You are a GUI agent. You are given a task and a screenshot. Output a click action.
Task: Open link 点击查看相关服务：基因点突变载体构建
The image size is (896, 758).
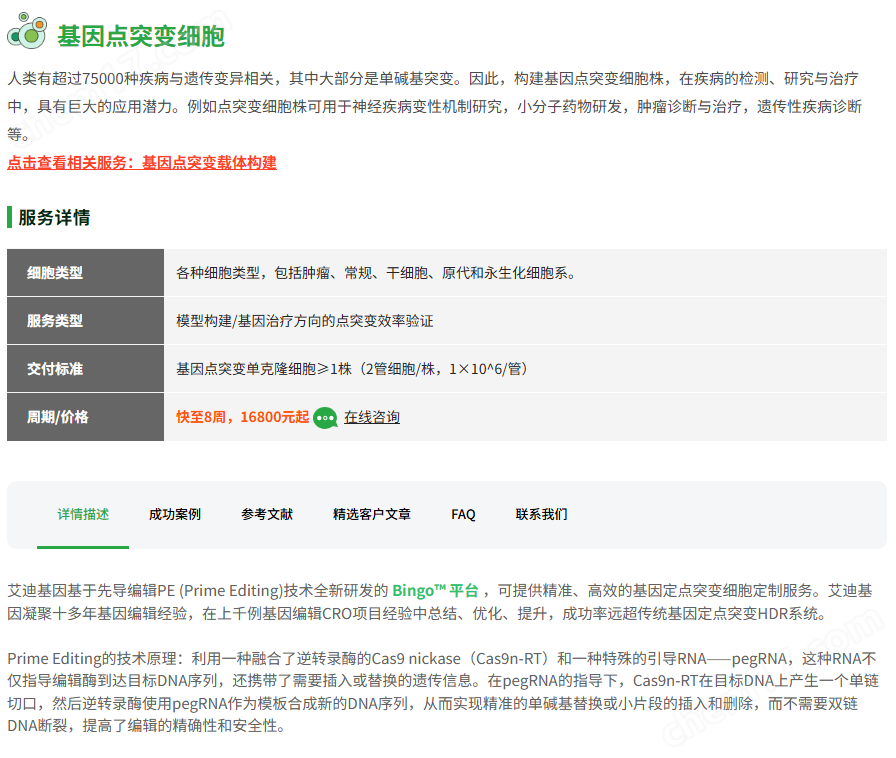[142, 163]
